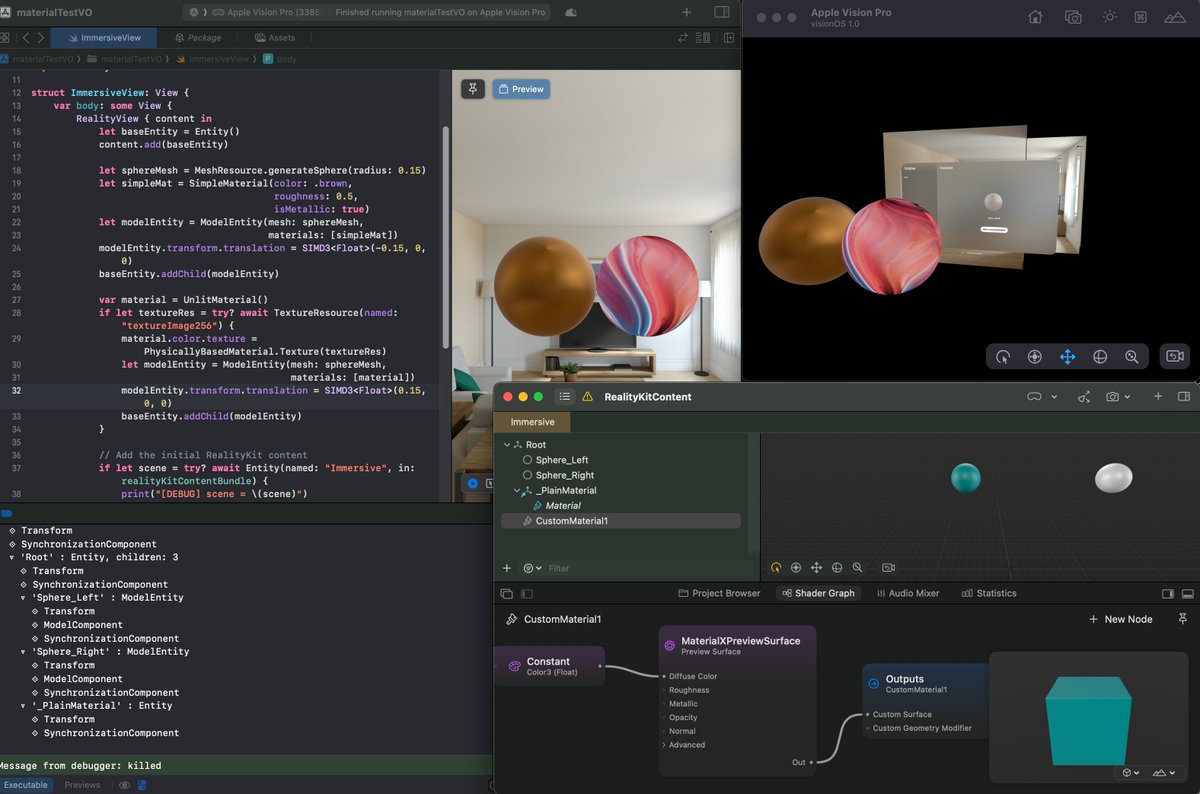
Task: Go back in Xcode editor history
Action: [x=27, y=38]
